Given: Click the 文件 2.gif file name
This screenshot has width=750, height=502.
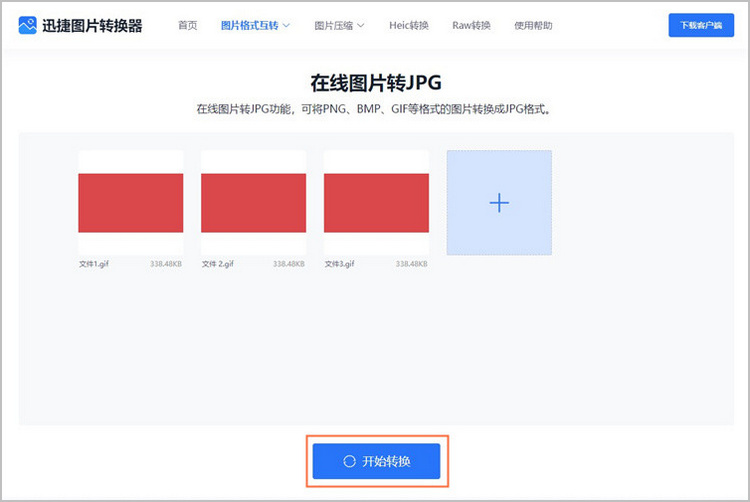Looking at the screenshot, I should [218, 264].
